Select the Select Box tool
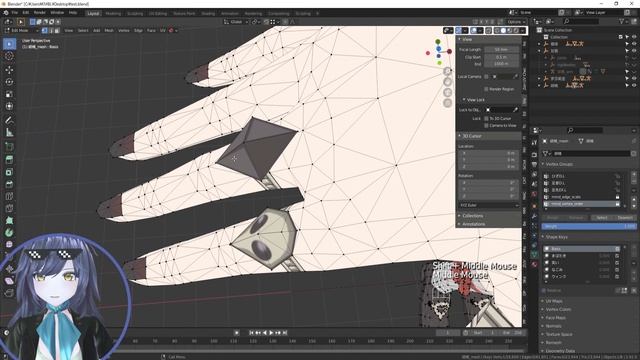640x360 pixels. coord(9,44)
